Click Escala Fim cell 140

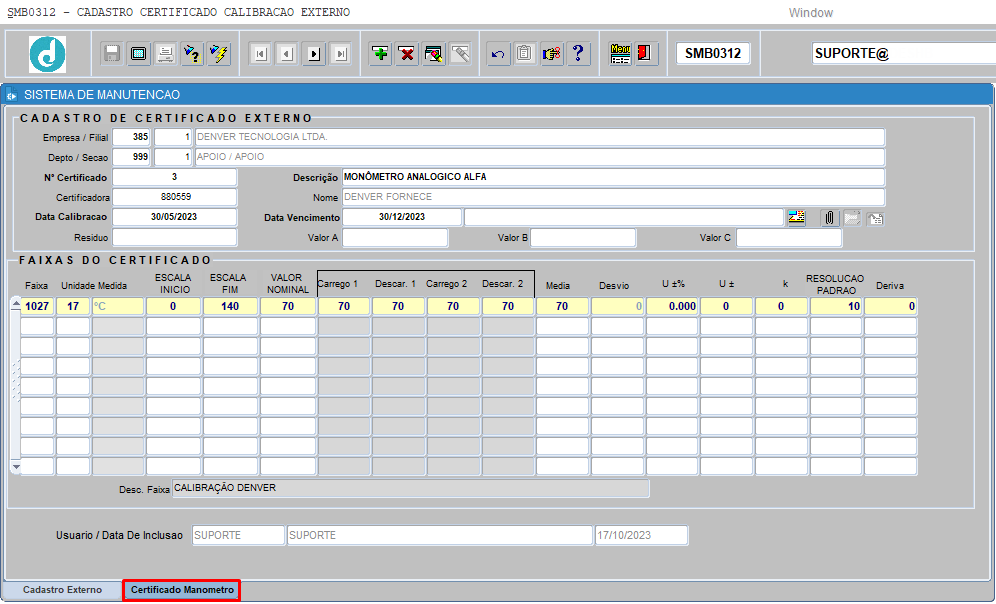(230, 306)
